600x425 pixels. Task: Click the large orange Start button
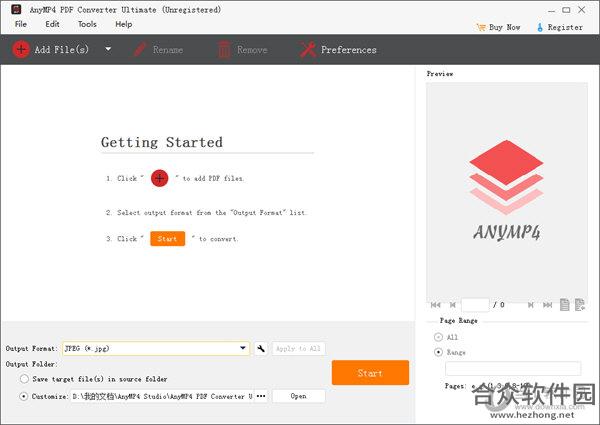[x=370, y=373]
